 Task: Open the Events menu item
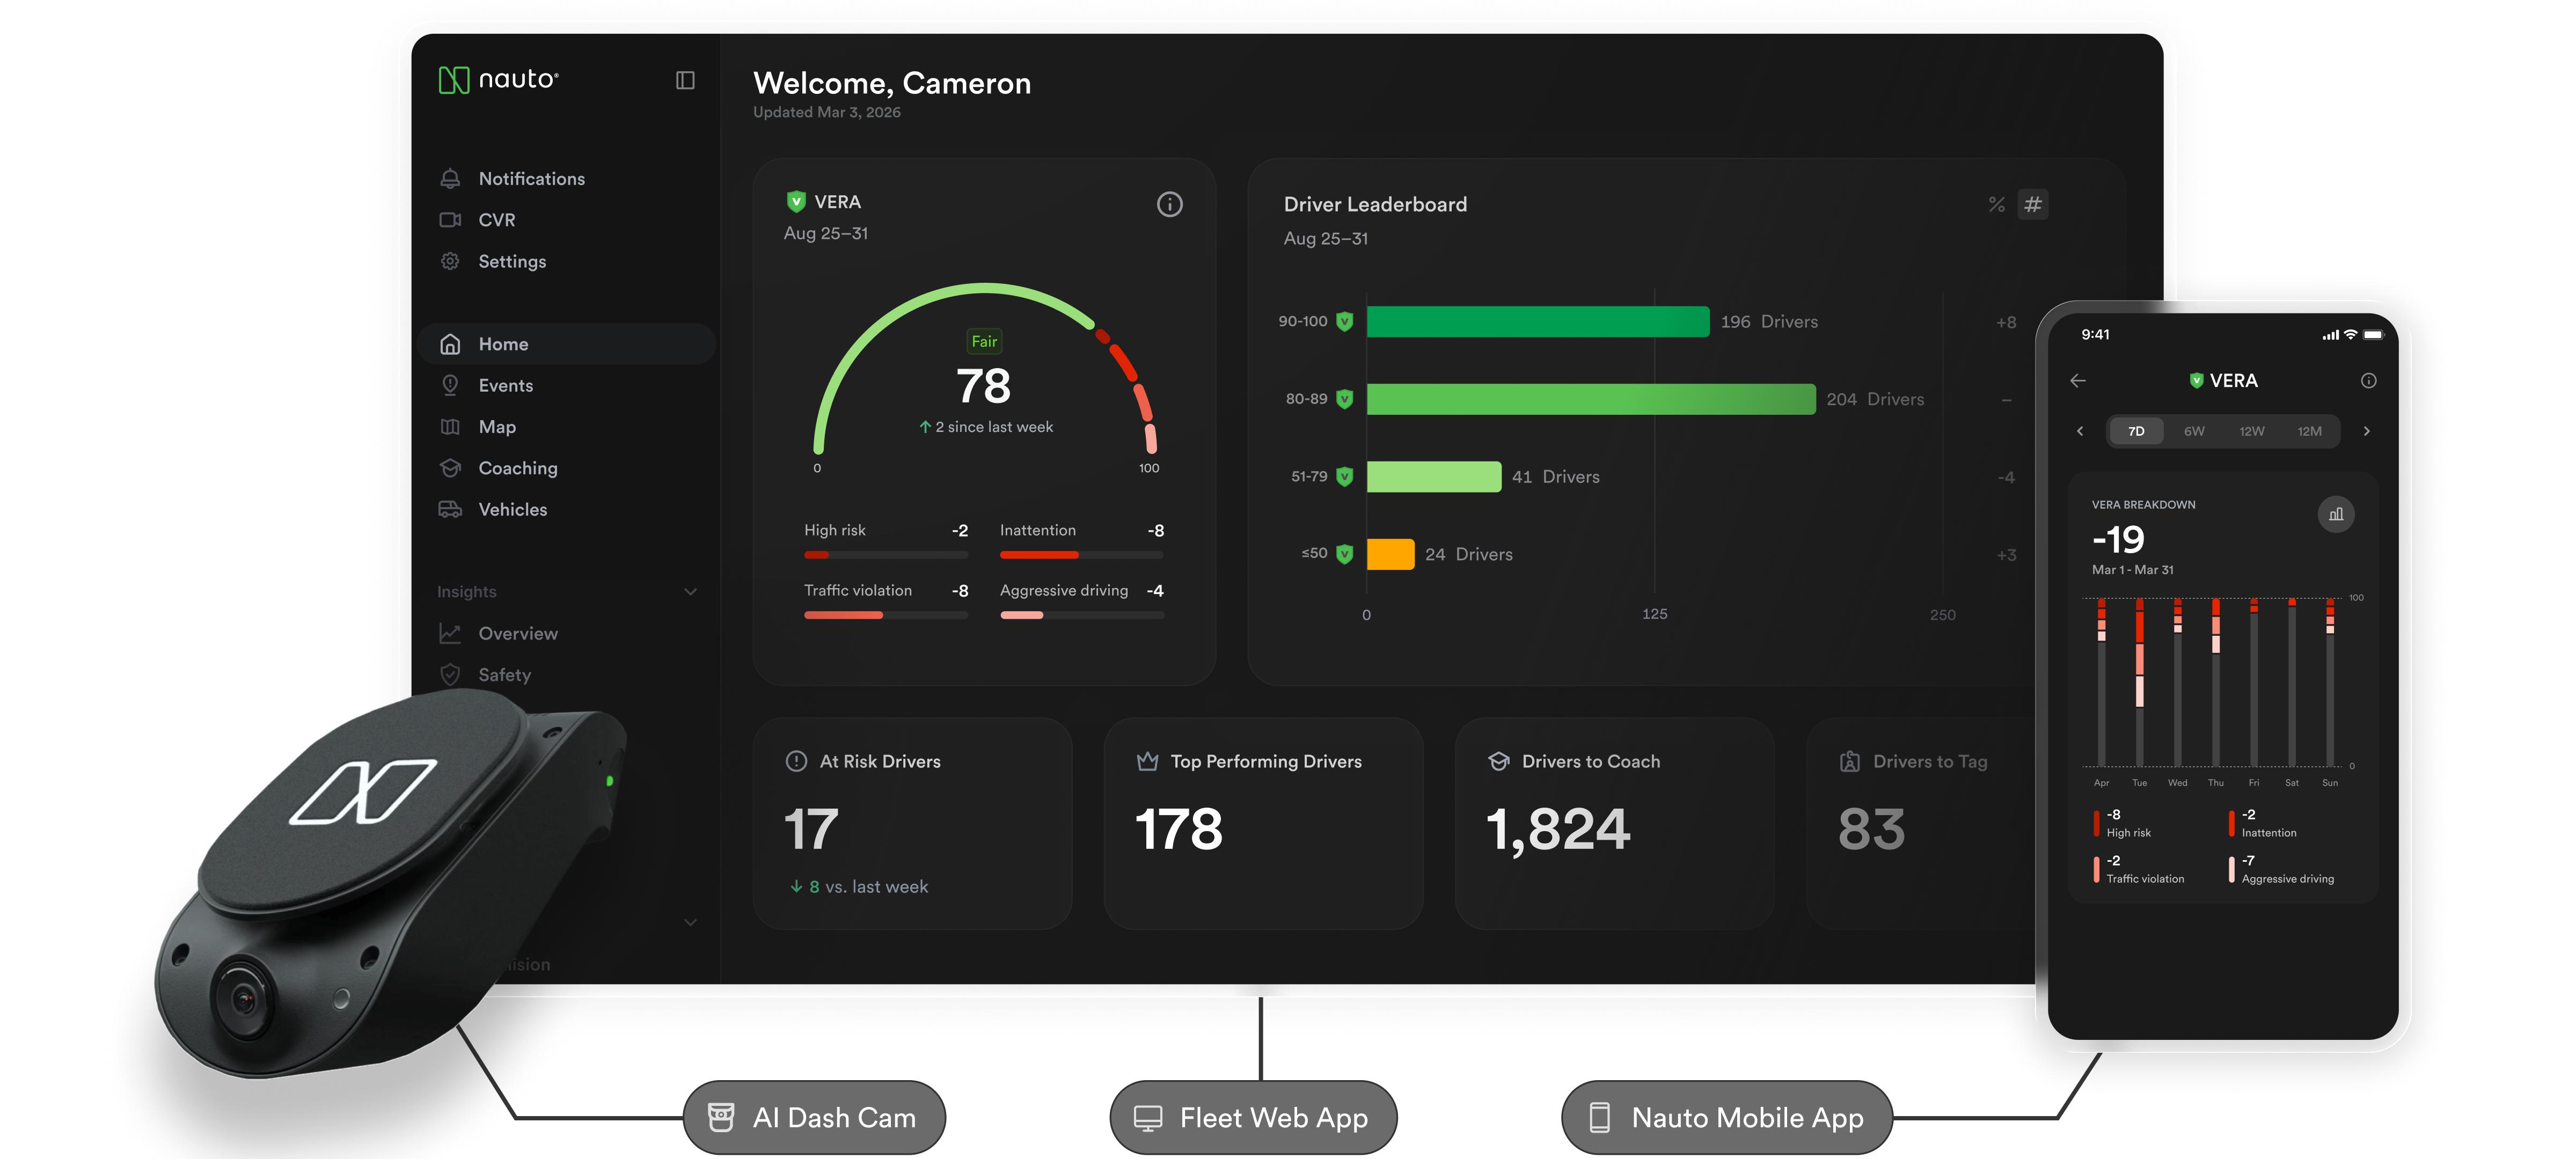tap(505, 386)
